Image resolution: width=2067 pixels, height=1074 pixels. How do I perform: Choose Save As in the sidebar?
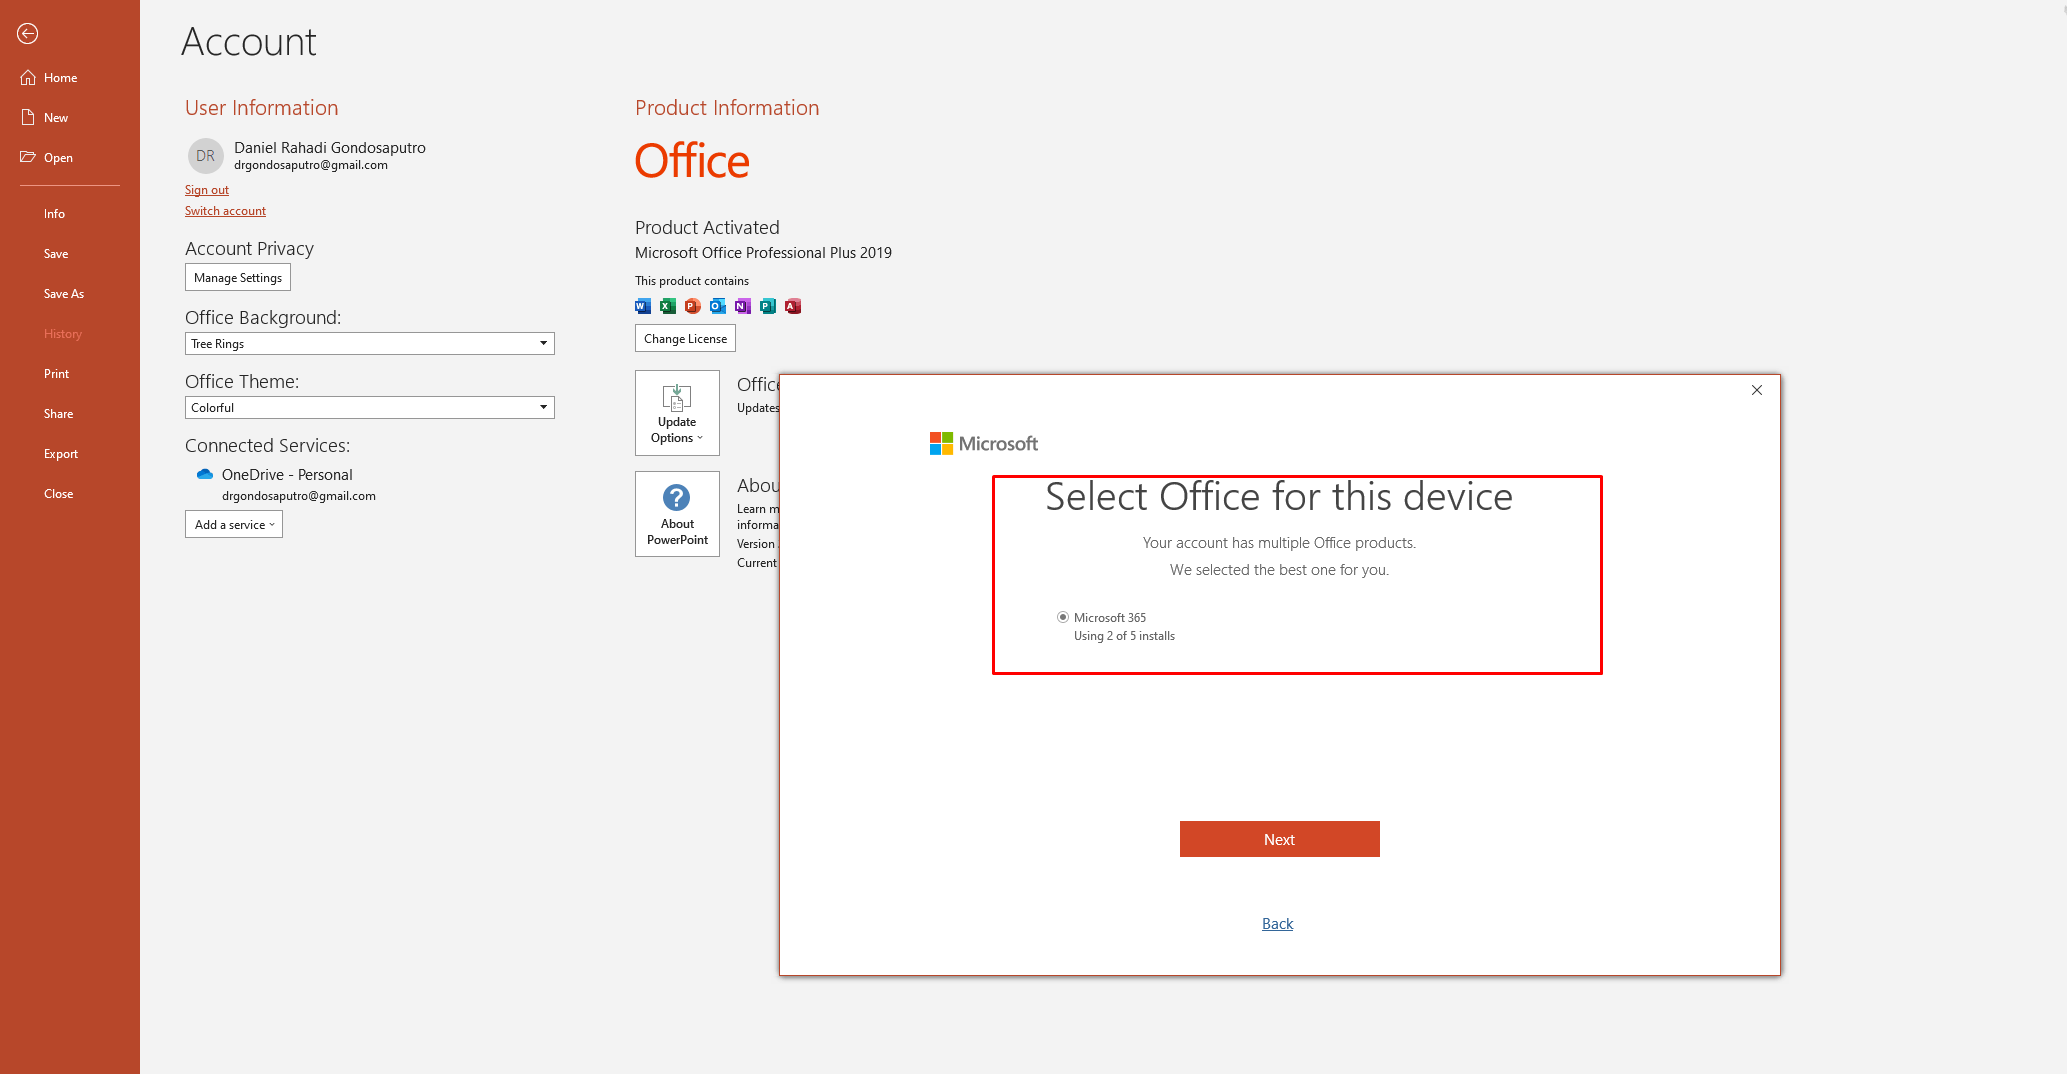tap(64, 294)
